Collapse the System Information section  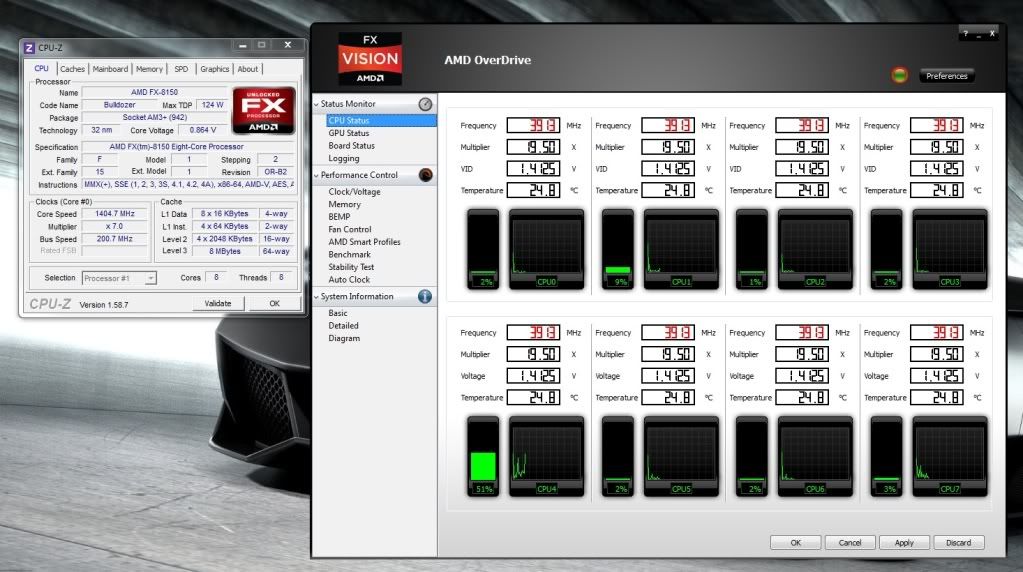[x=316, y=297]
